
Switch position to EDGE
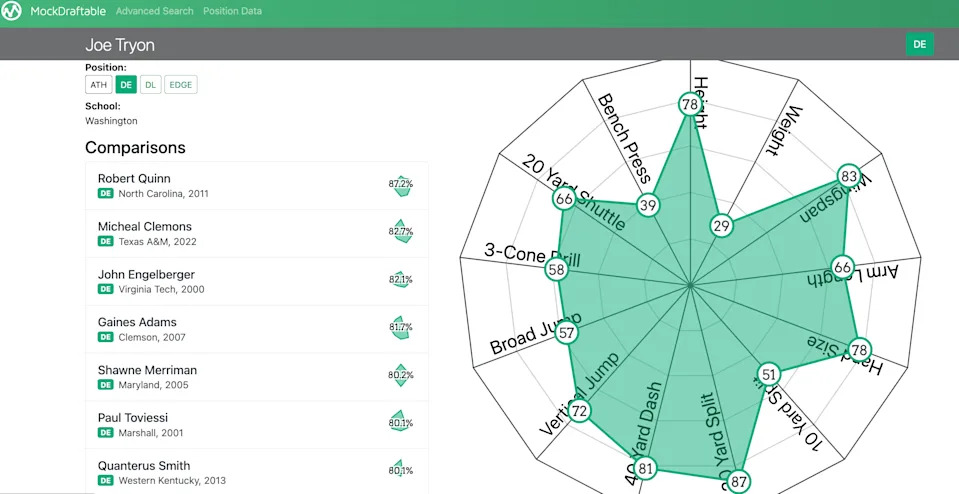point(181,85)
